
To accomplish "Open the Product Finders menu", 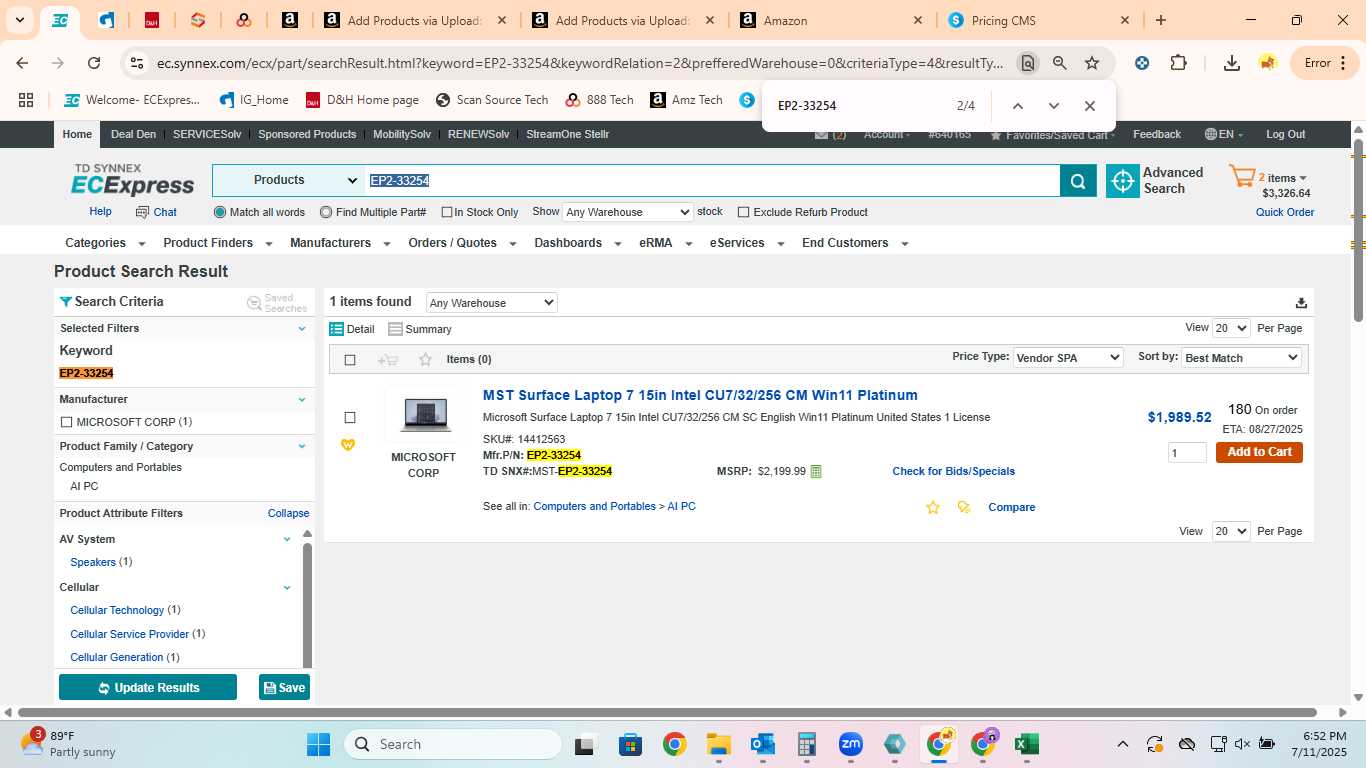I will (218, 243).
